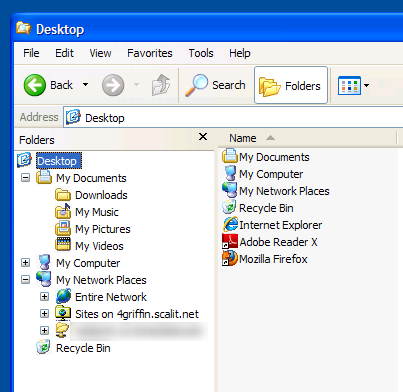The image size is (403, 392).
Task: Click the Desktop folder icon in title bar
Action: [x=23, y=28]
